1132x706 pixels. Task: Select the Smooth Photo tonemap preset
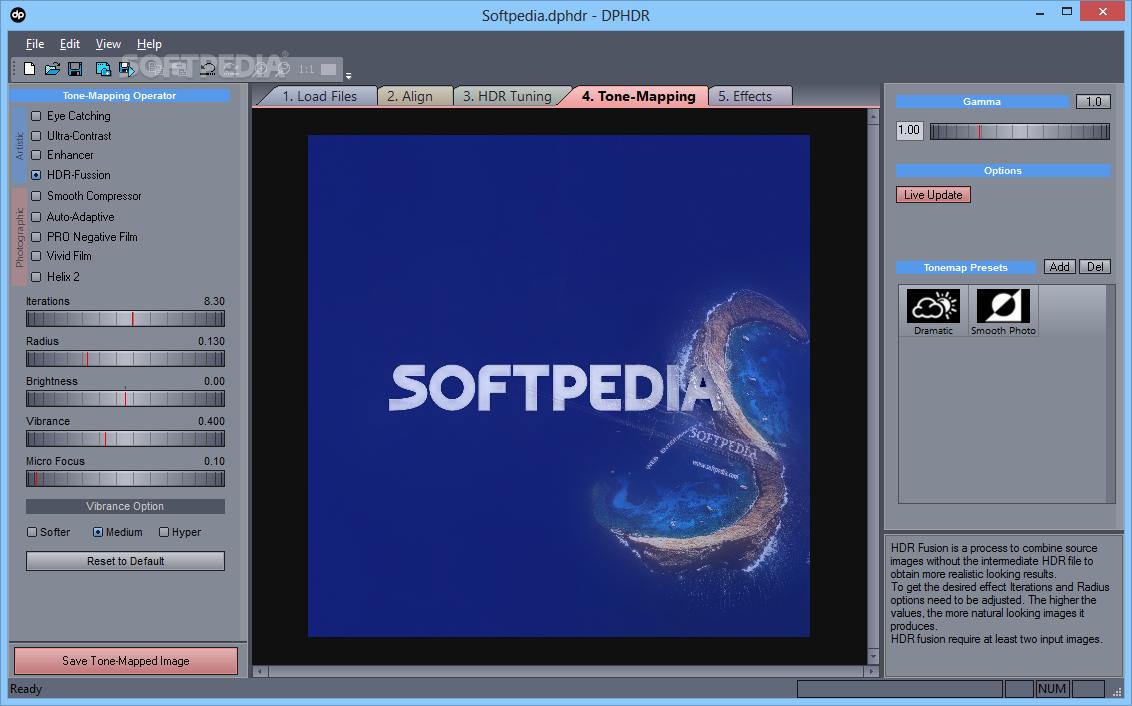(x=1003, y=311)
